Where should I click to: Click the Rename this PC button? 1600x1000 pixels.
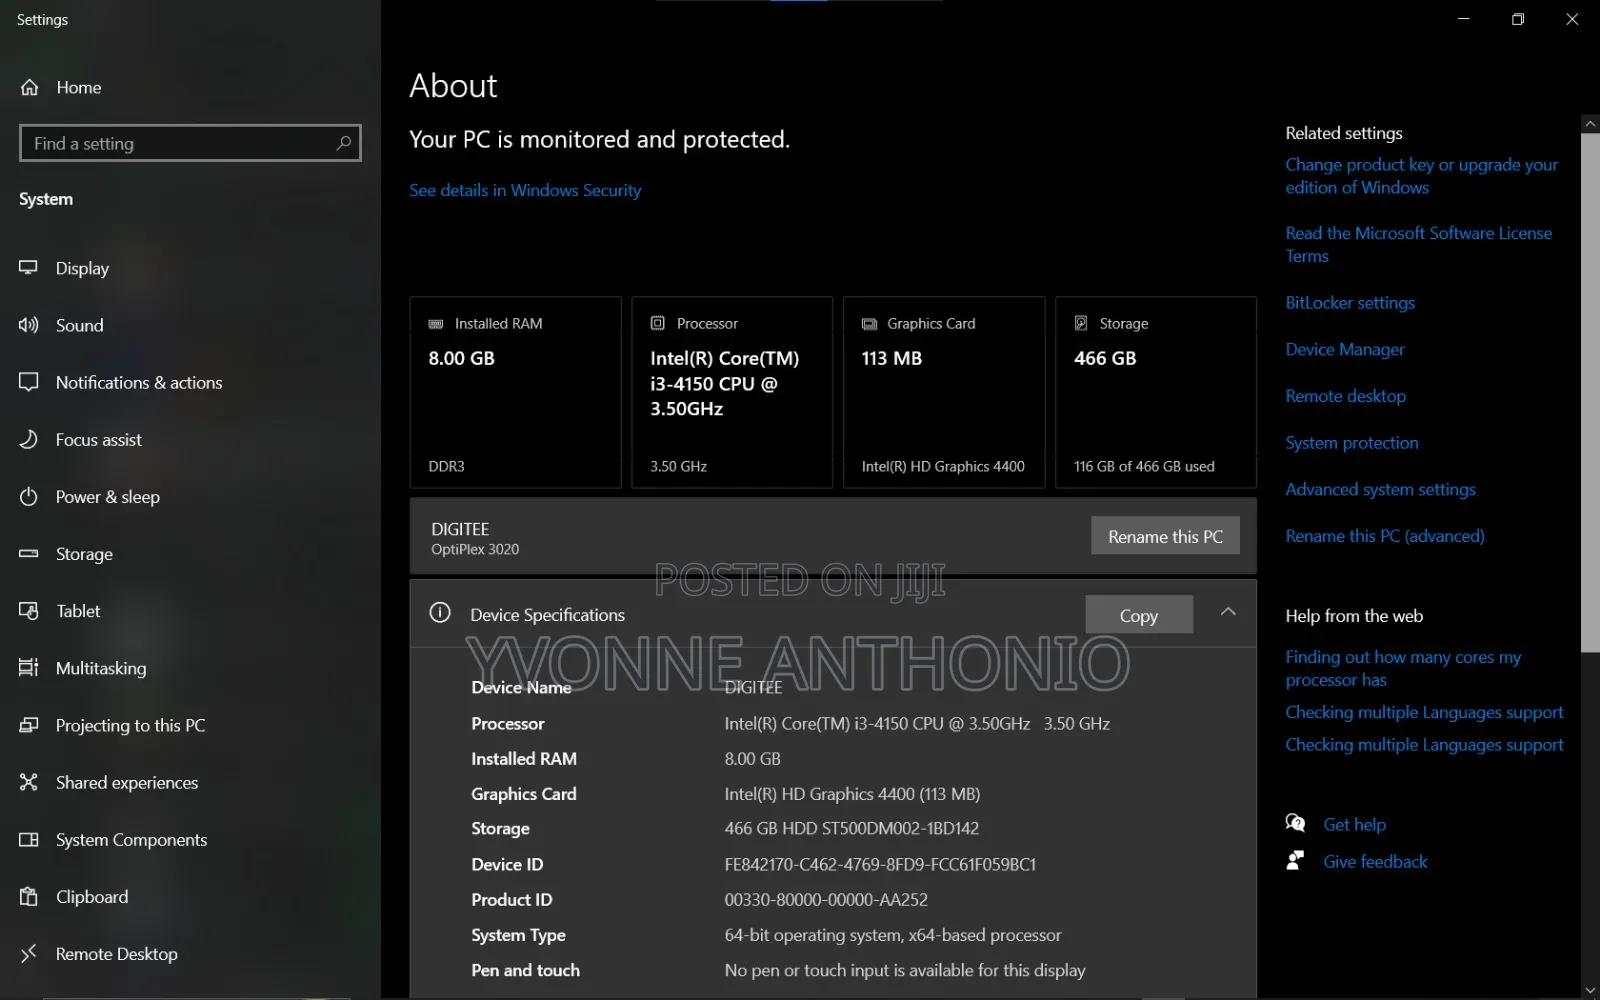1165,536
